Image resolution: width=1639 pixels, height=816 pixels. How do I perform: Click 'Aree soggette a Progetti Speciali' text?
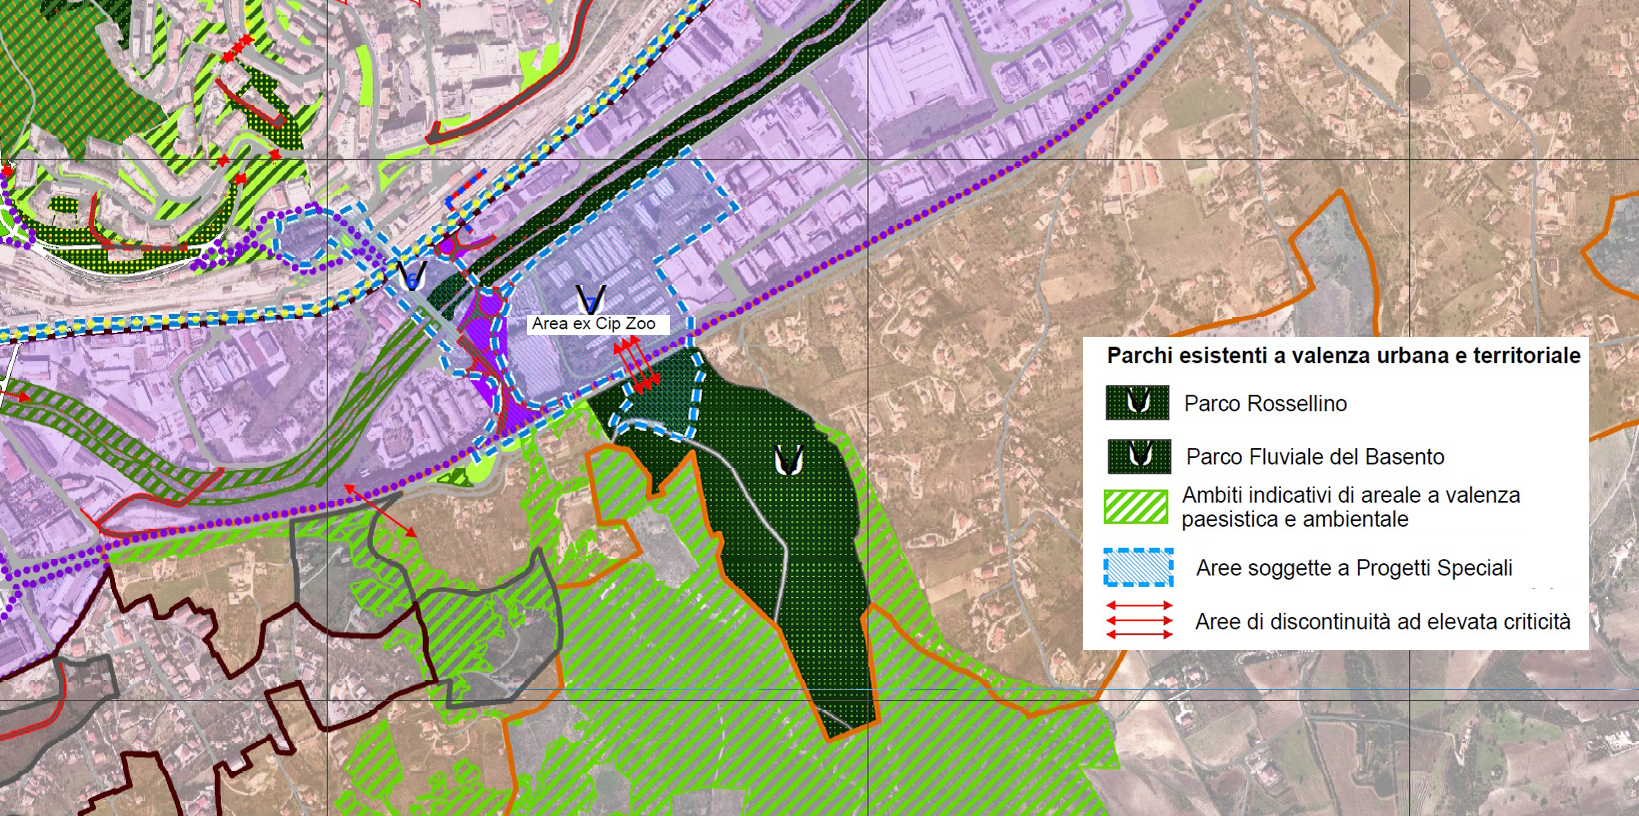(1354, 568)
